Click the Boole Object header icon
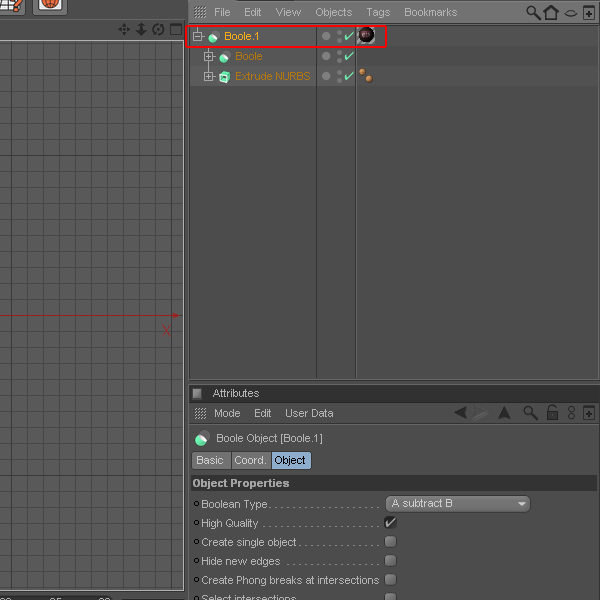 click(x=202, y=438)
